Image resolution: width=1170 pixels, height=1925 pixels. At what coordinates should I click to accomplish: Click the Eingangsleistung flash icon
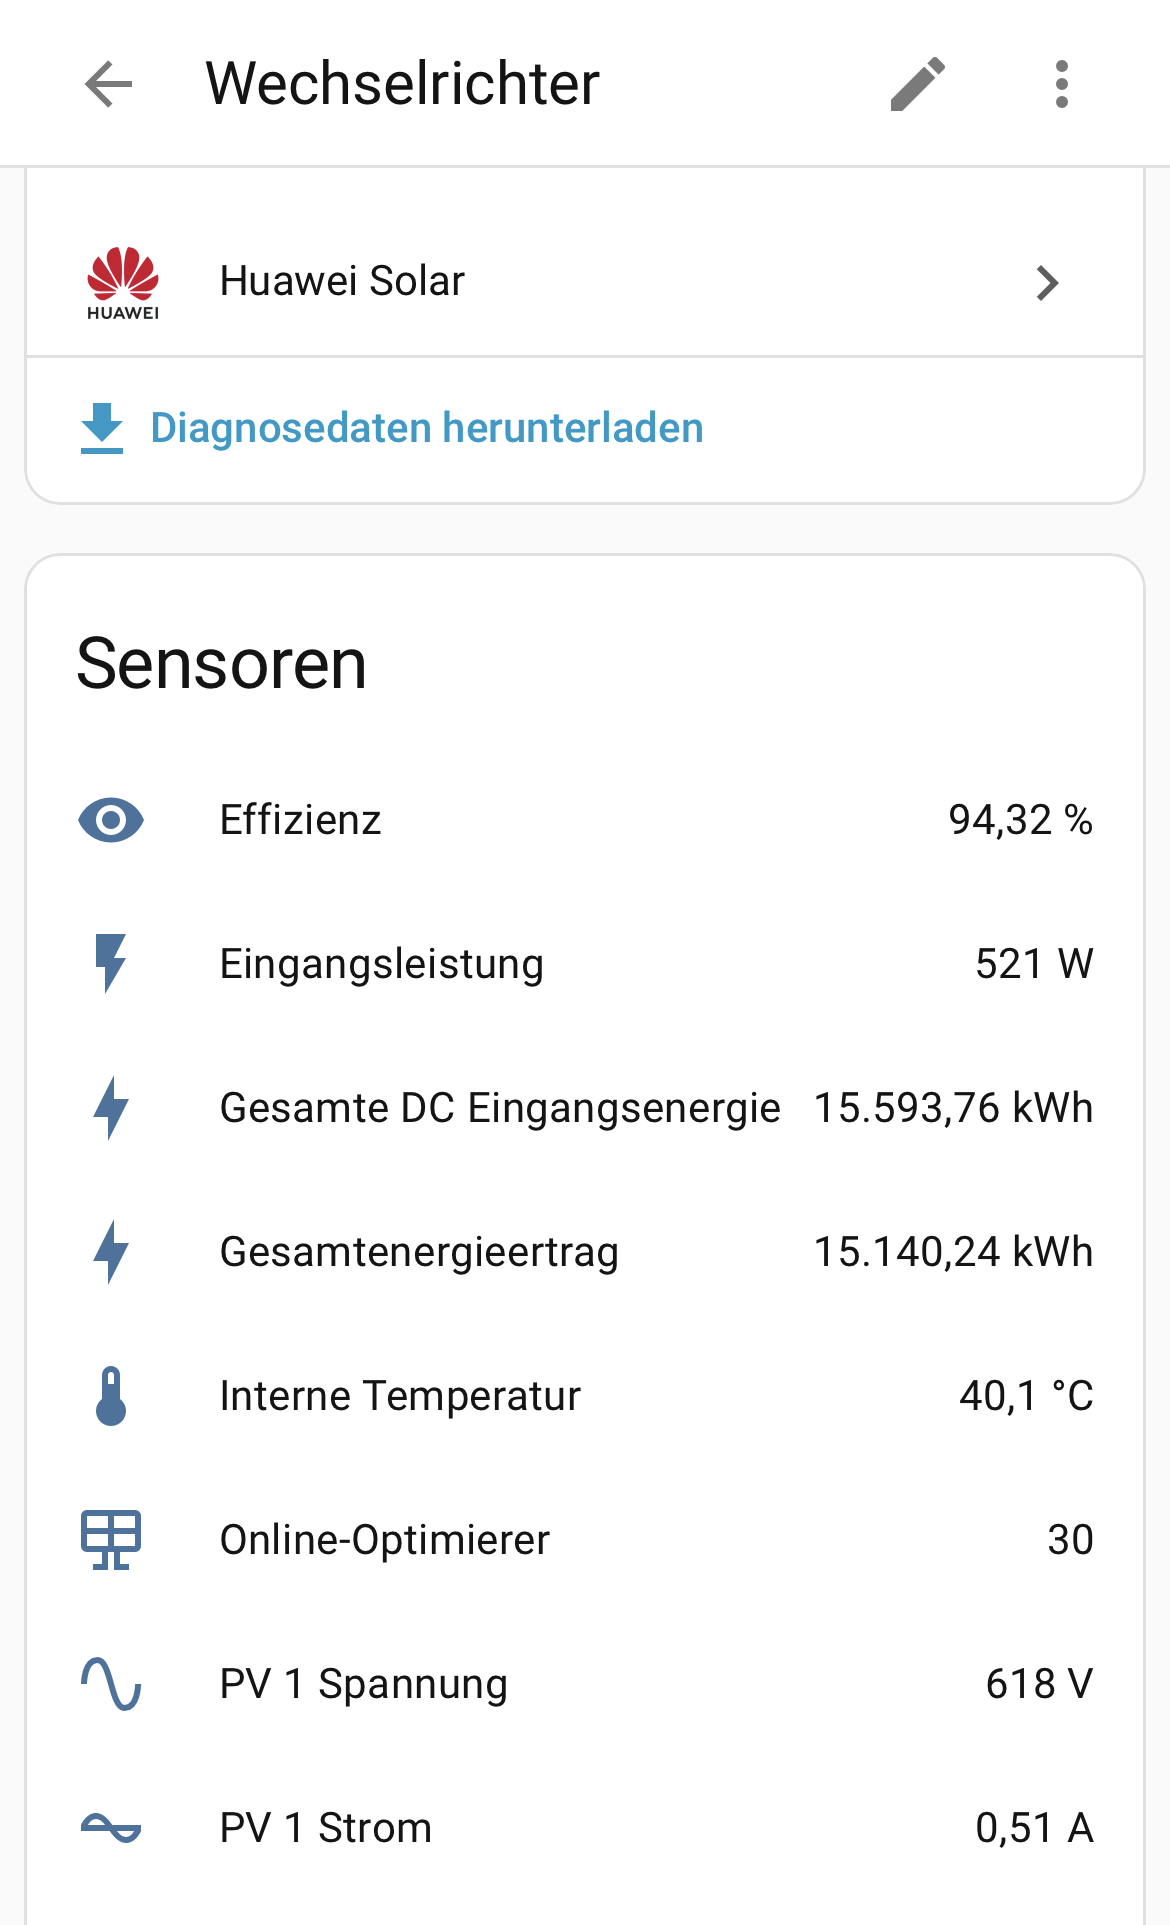pyautogui.click(x=111, y=964)
